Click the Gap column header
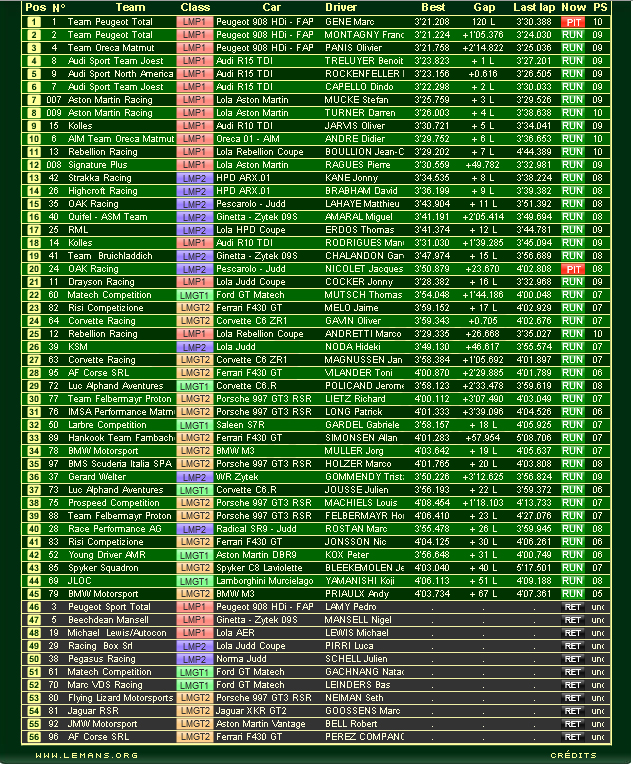Screen dimensions: 633x764 tap(484, 7)
